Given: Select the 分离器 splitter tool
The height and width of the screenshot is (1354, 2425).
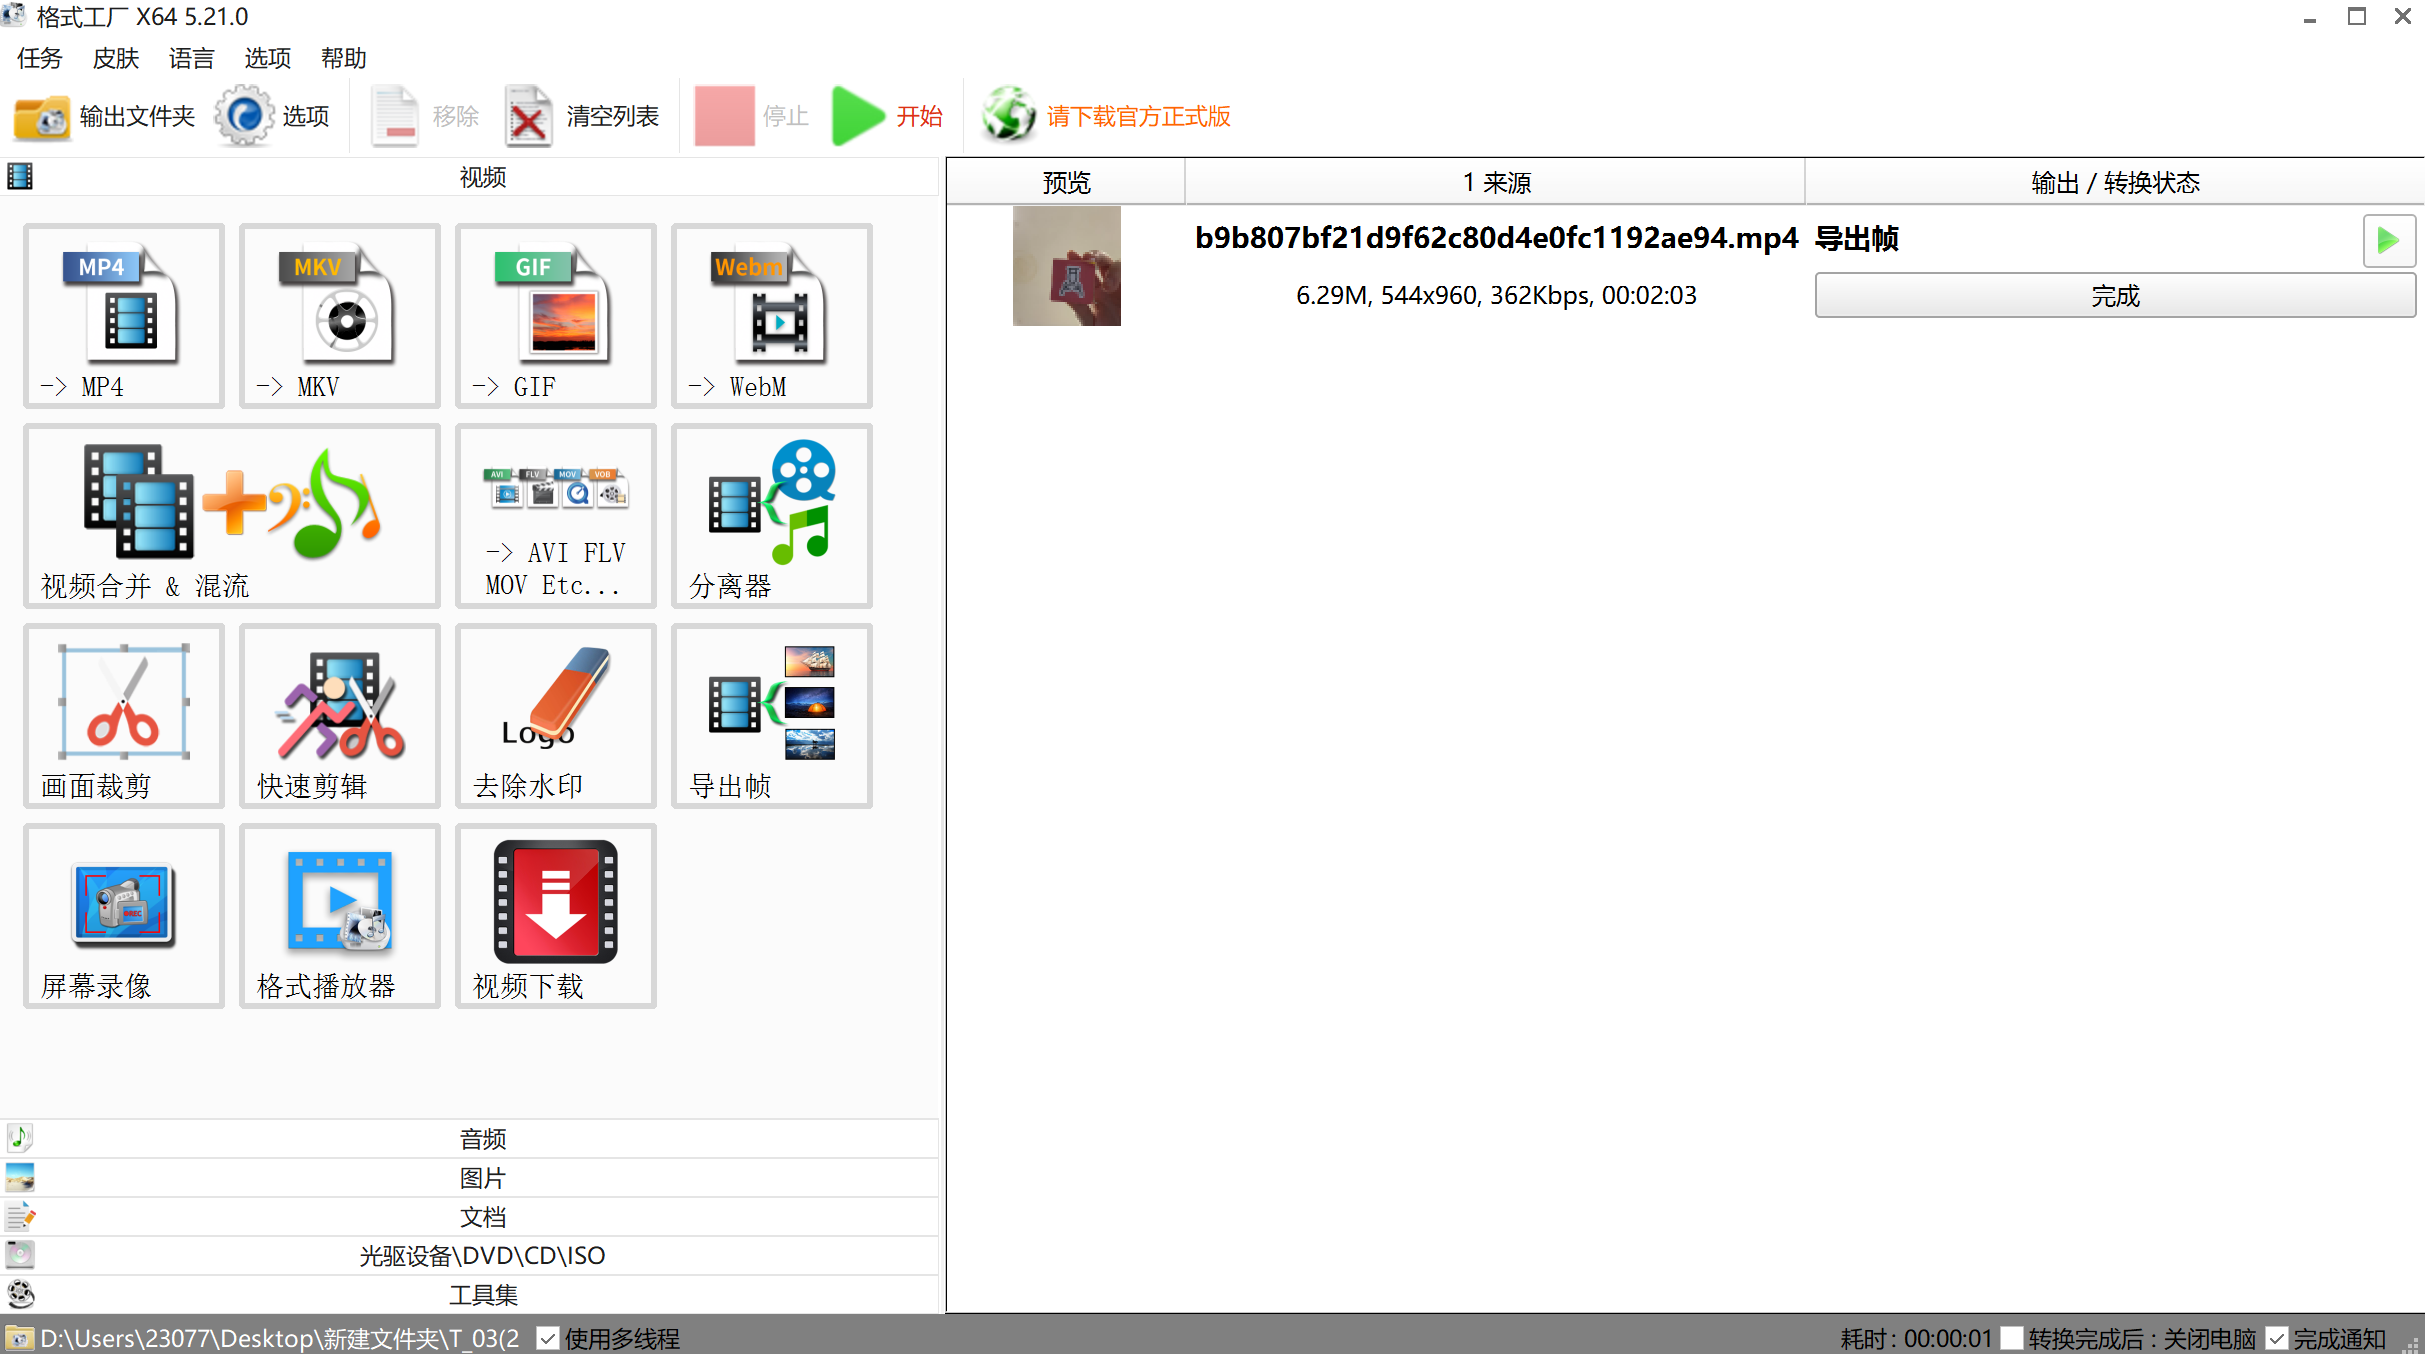Looking at the screenshot, I should tap(771, 515).
